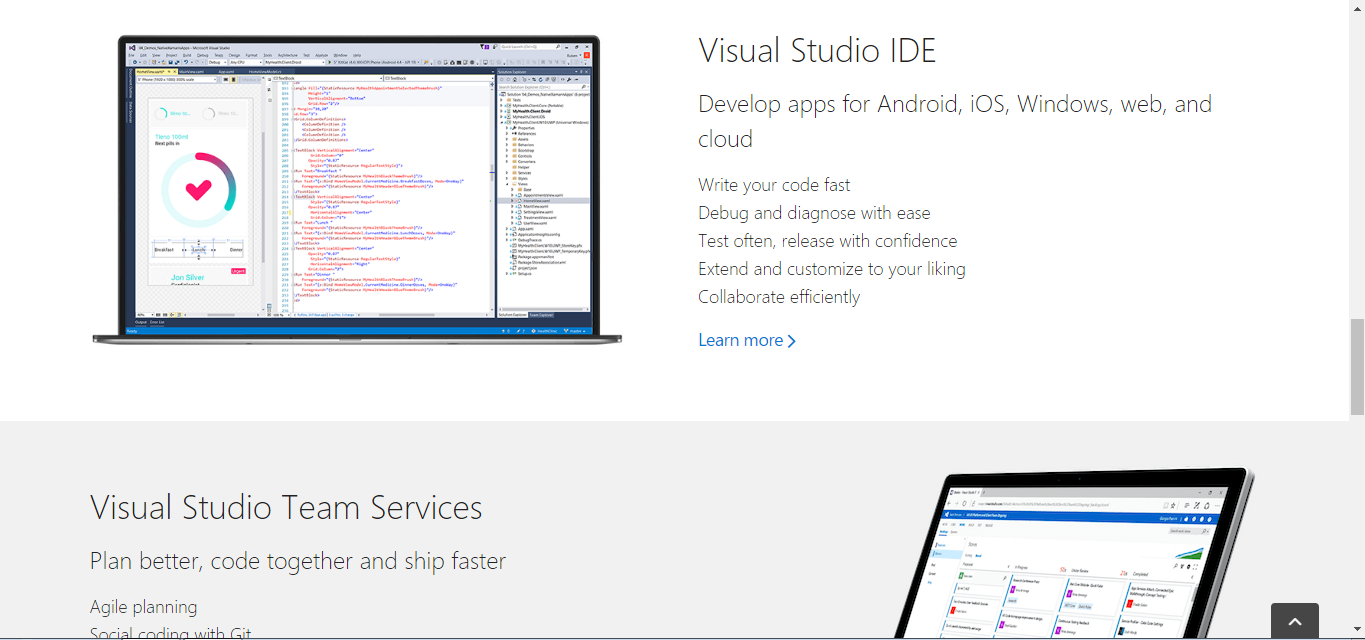
Task: Click the 'Visual Studio Team Services' heading
Action: tap(286, 508)
